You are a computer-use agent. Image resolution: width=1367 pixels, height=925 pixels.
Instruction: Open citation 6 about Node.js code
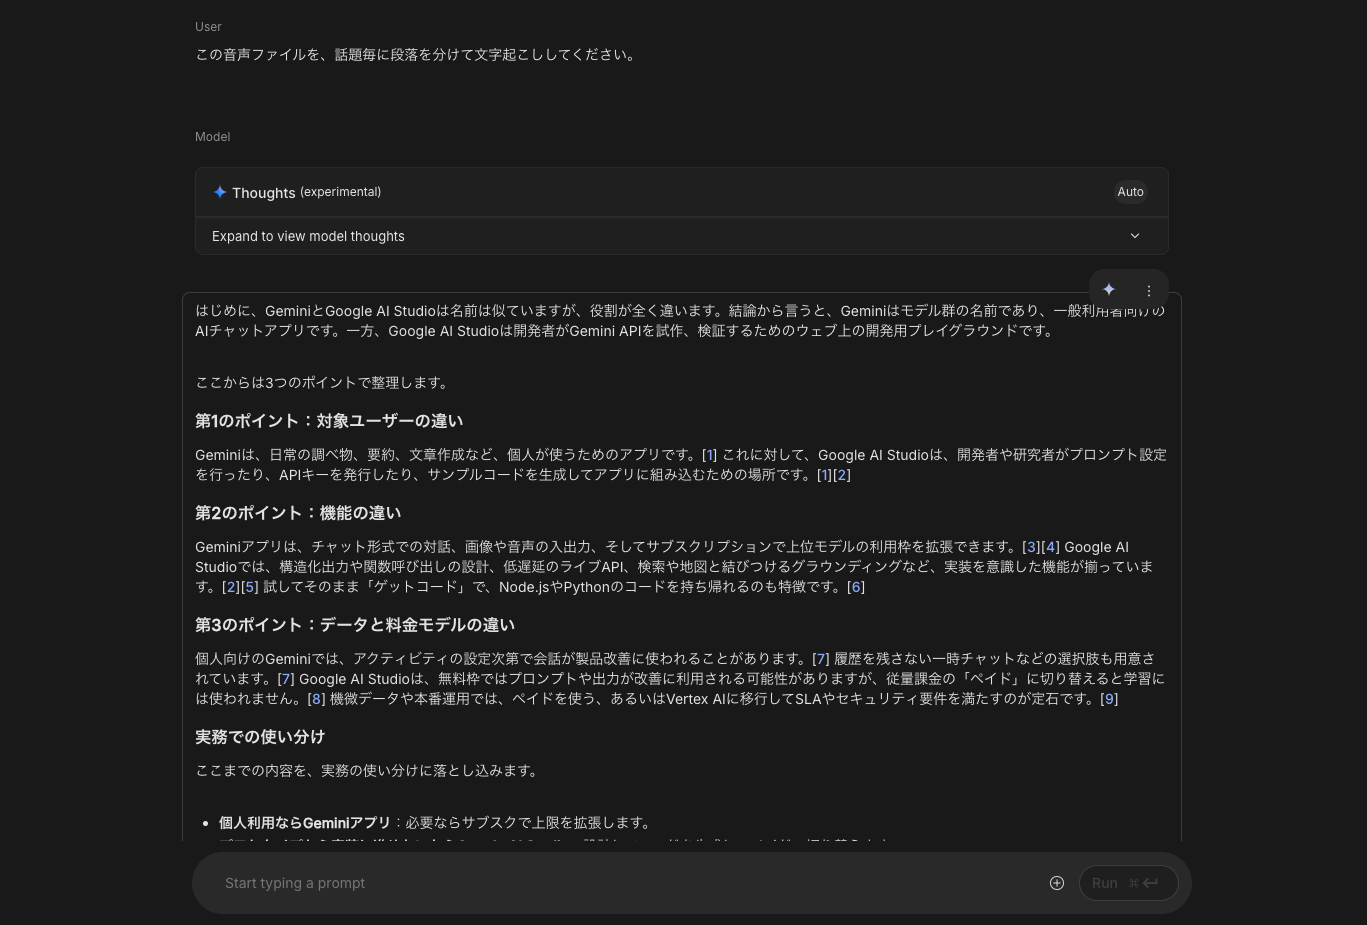click(x=855, y=587)
